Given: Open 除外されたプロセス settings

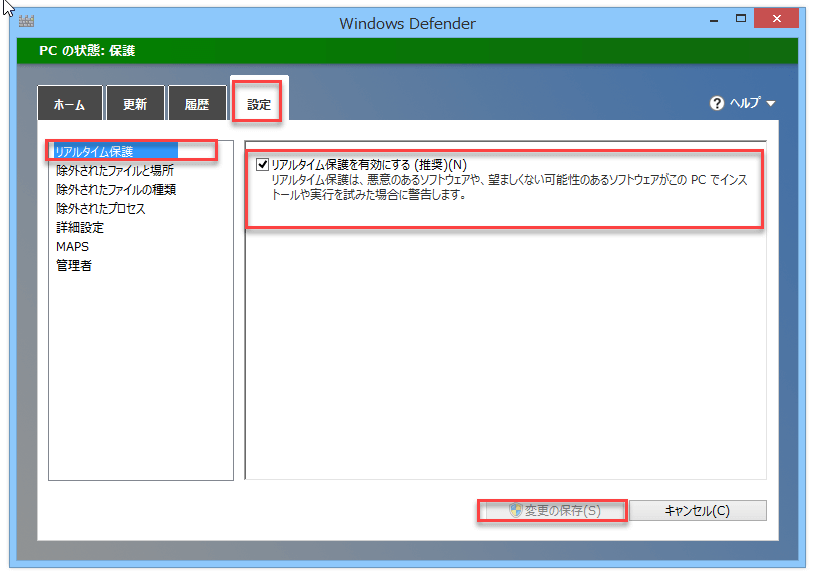Looking at the screenshot, I should 100,209.
